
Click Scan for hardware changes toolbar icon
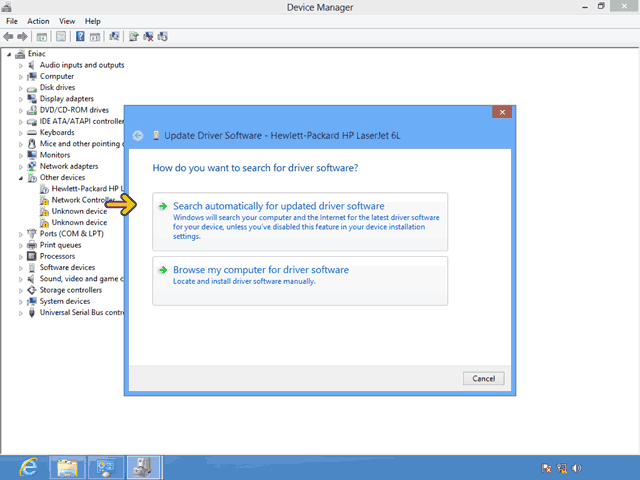pyautogui.click(x=114, y=37)
